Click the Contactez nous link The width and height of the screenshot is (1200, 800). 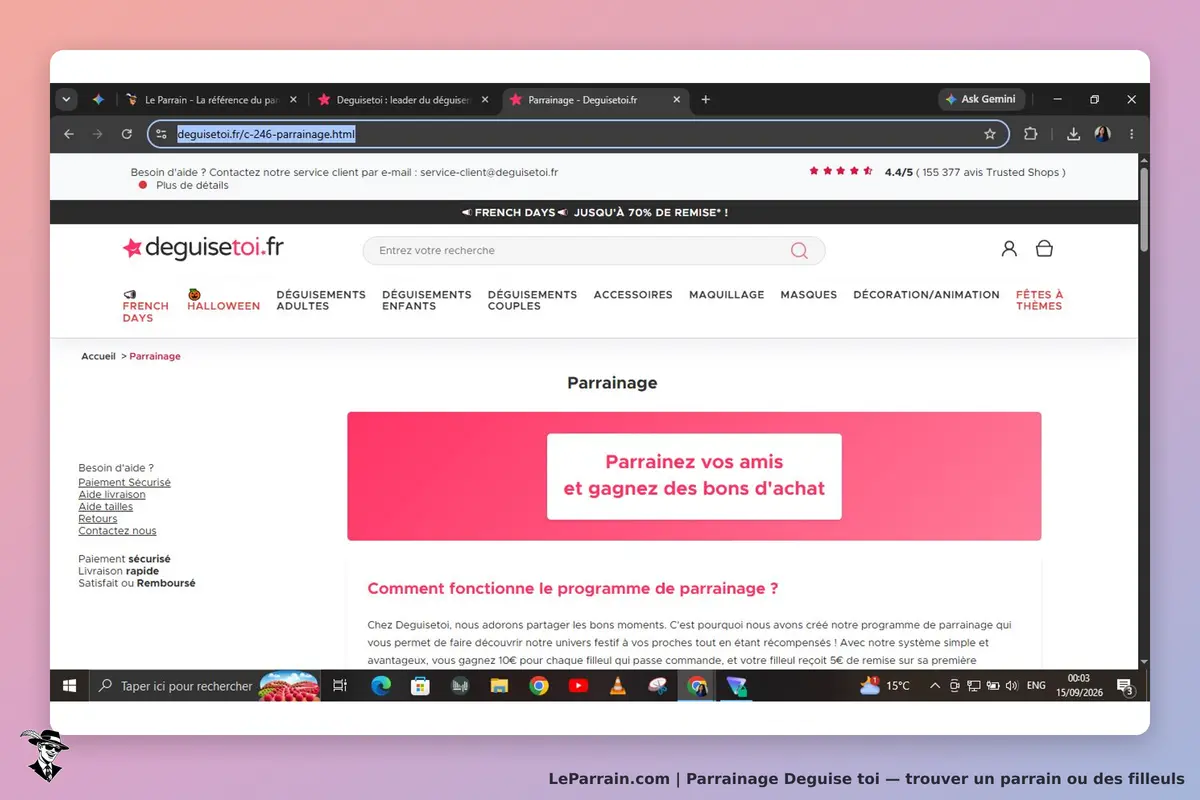point(117,531)
